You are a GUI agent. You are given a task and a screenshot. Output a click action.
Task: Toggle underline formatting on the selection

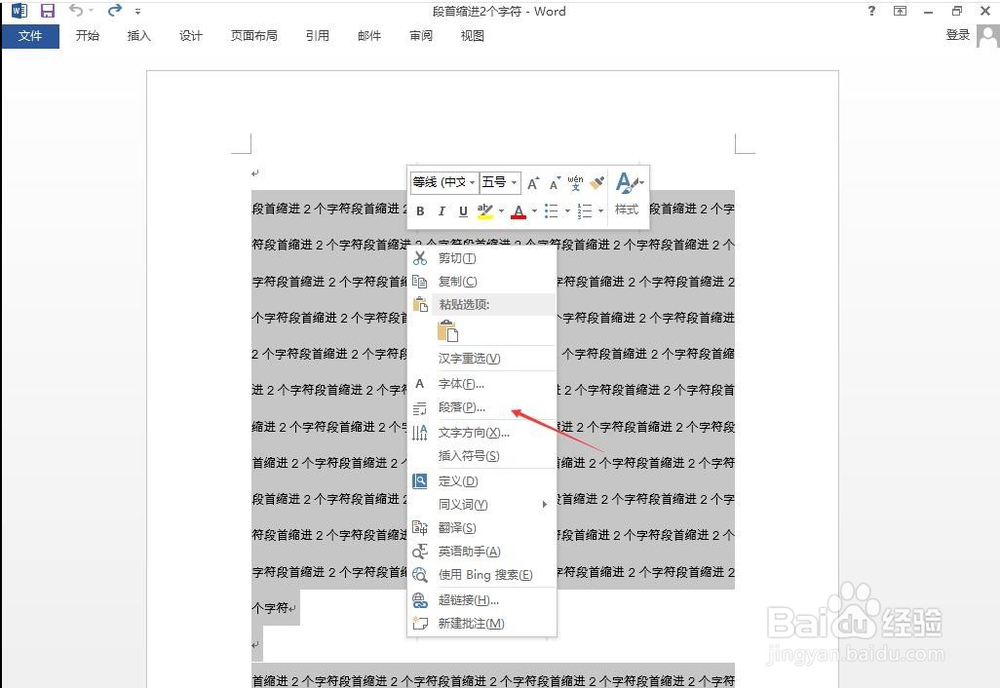pos(464,211)
